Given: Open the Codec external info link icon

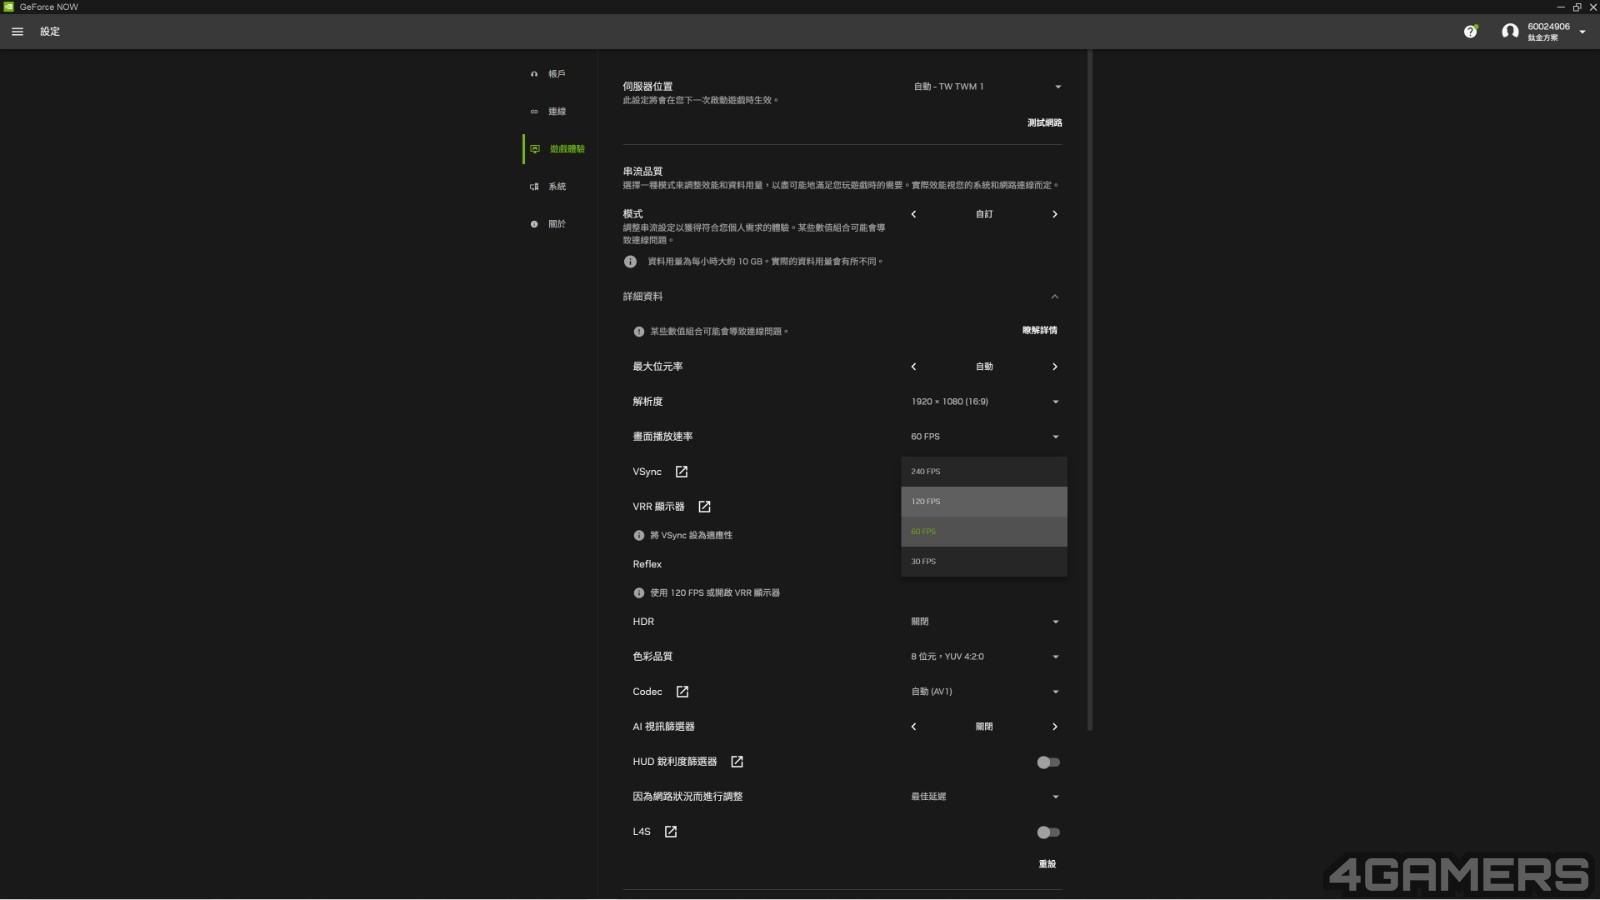Looking at the screenshot, I should pos(682,692).
